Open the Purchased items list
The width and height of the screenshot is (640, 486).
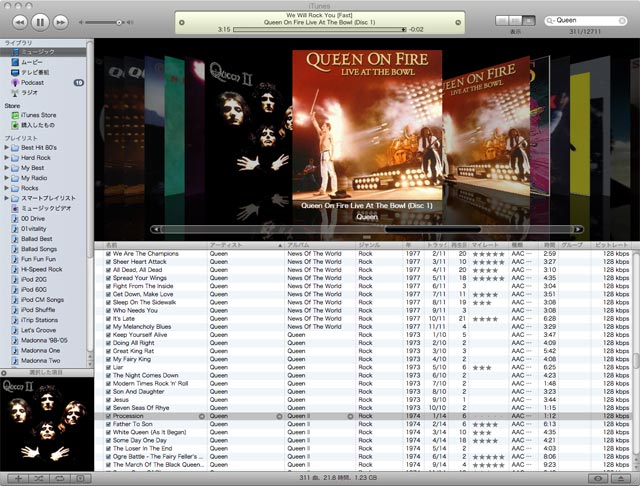point(38,125)
